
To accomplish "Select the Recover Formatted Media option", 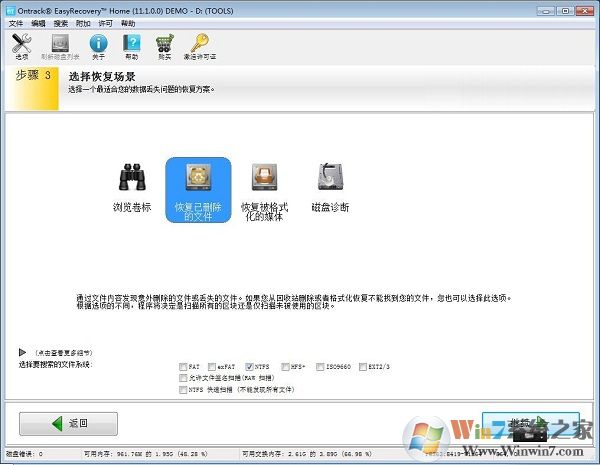I will pos(264,189).
